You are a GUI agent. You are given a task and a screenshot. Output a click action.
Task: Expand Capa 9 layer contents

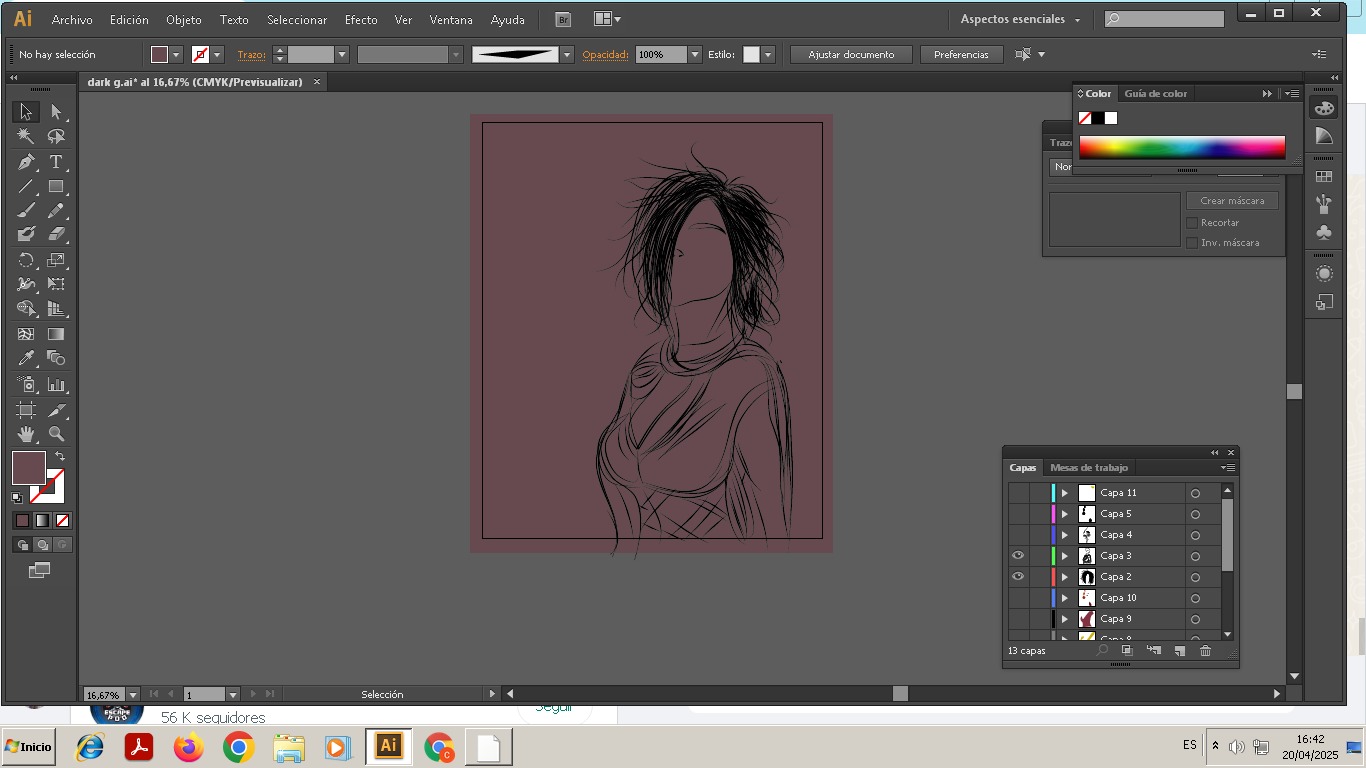1065,619
